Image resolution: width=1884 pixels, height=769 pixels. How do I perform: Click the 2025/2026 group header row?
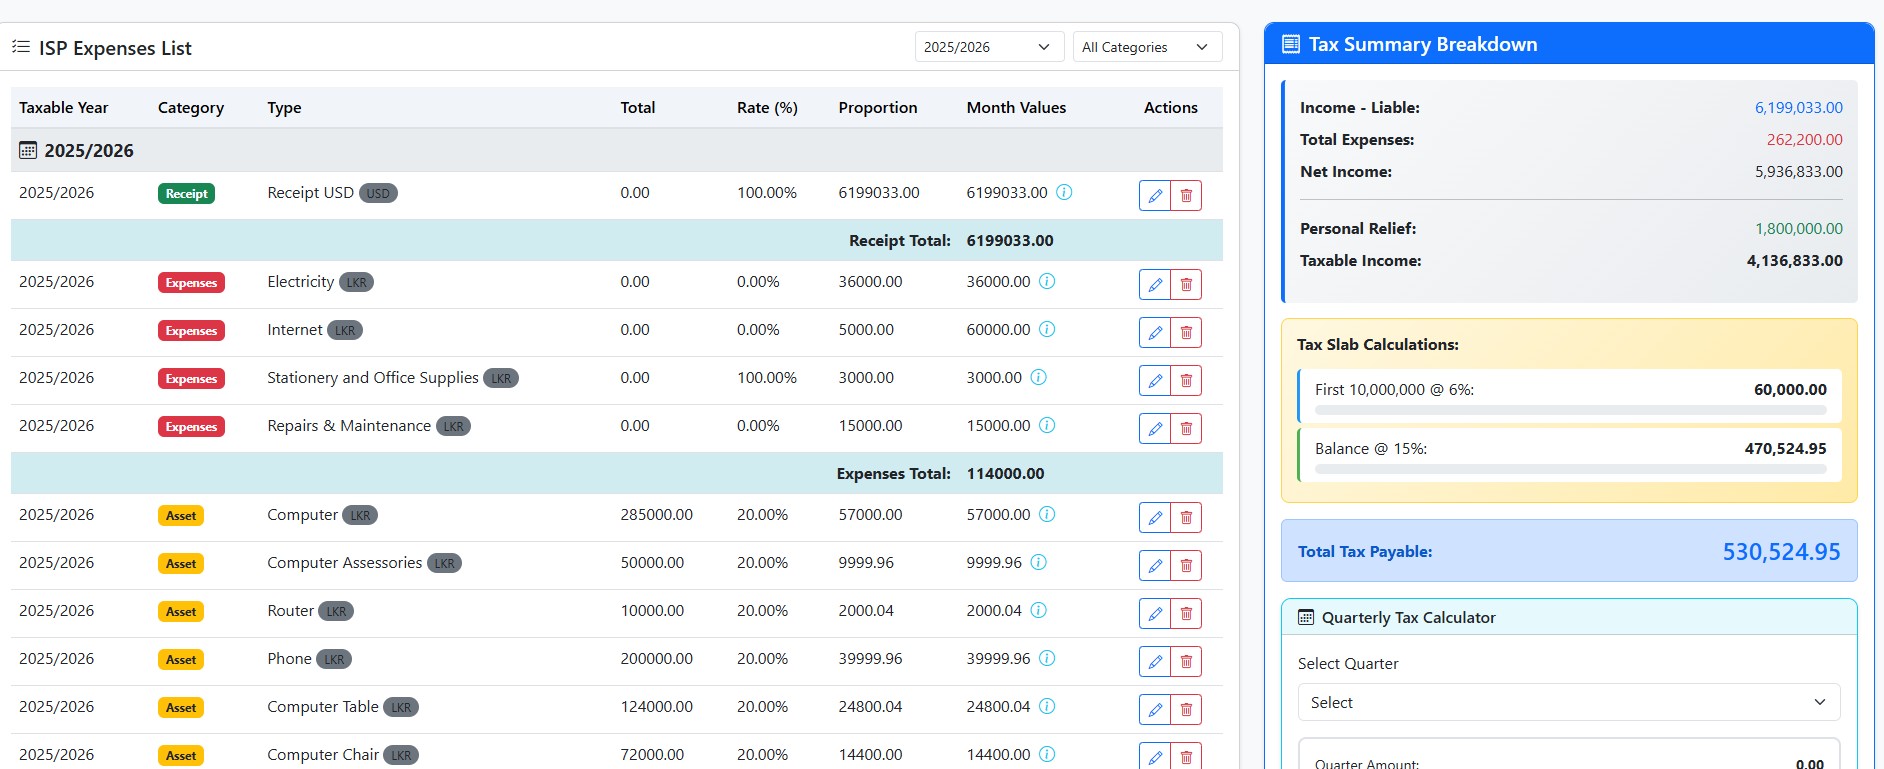point(89,151)
